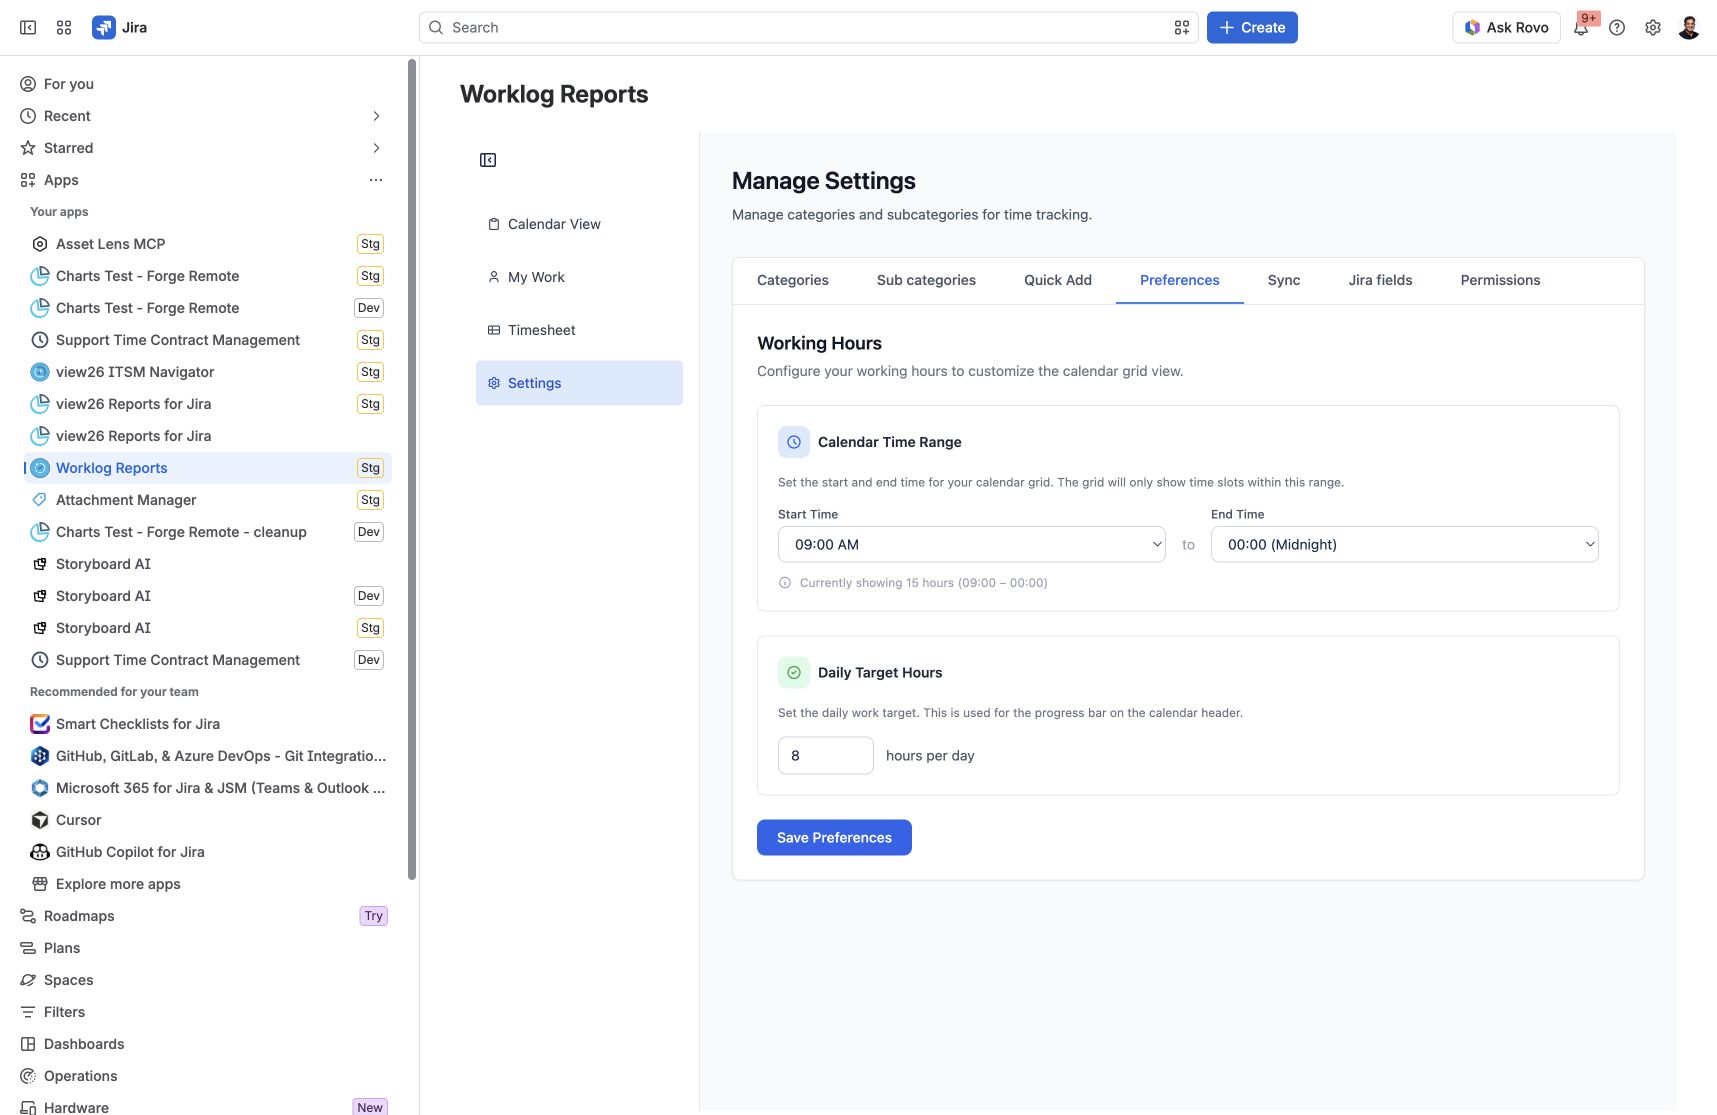Screen dimensions: 1717x1115
Task: Click the view26 ITSM Navigator app icon
Action: pyautogui.click(x=40, y=372)
